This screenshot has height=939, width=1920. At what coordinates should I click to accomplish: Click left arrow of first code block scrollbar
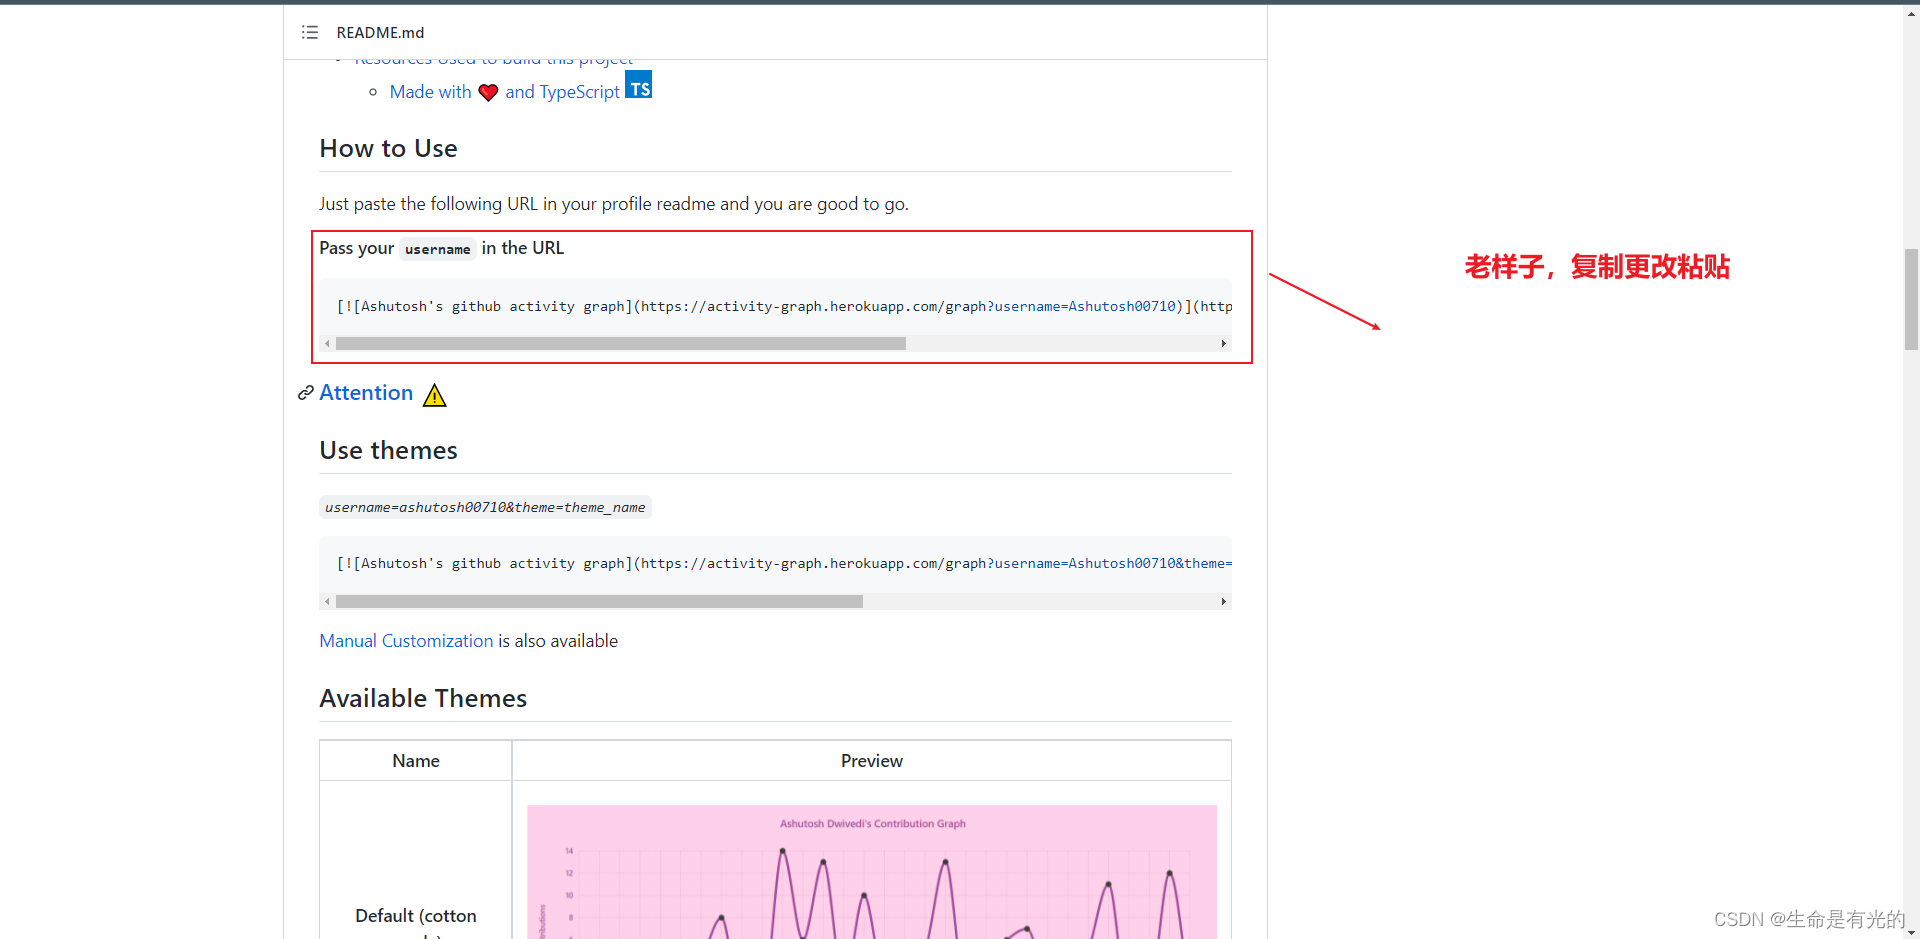(x=327, y=343)
